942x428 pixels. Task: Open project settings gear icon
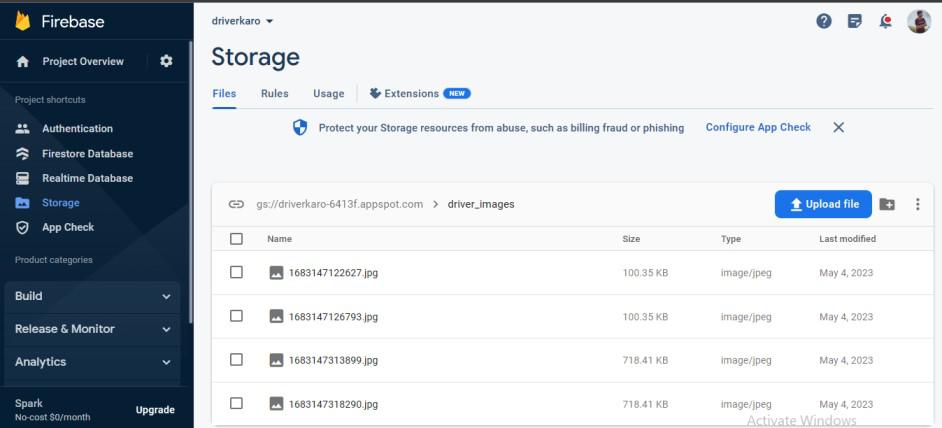click(166, 61)
